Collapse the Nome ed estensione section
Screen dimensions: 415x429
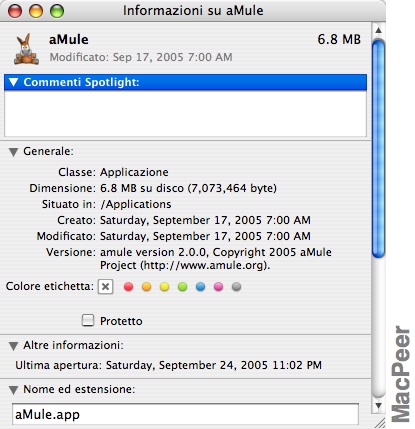point(13,390)
